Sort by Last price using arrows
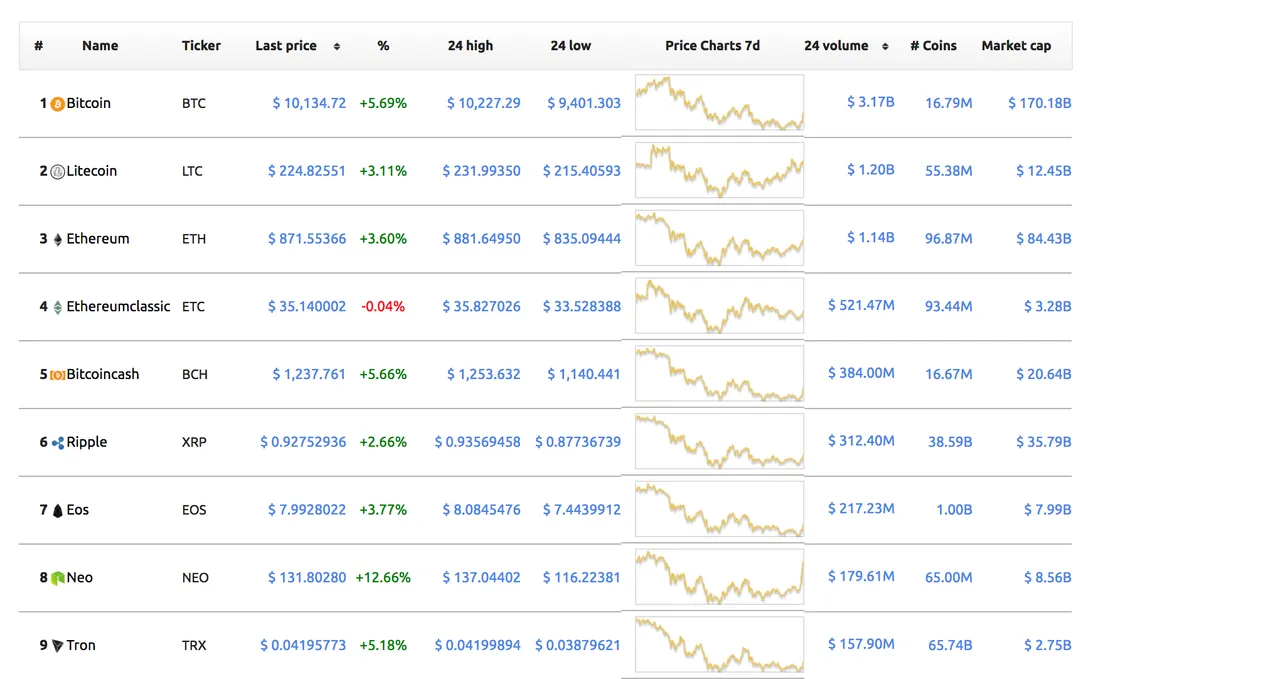This screenshot has width=1280, height=679. 336,46
